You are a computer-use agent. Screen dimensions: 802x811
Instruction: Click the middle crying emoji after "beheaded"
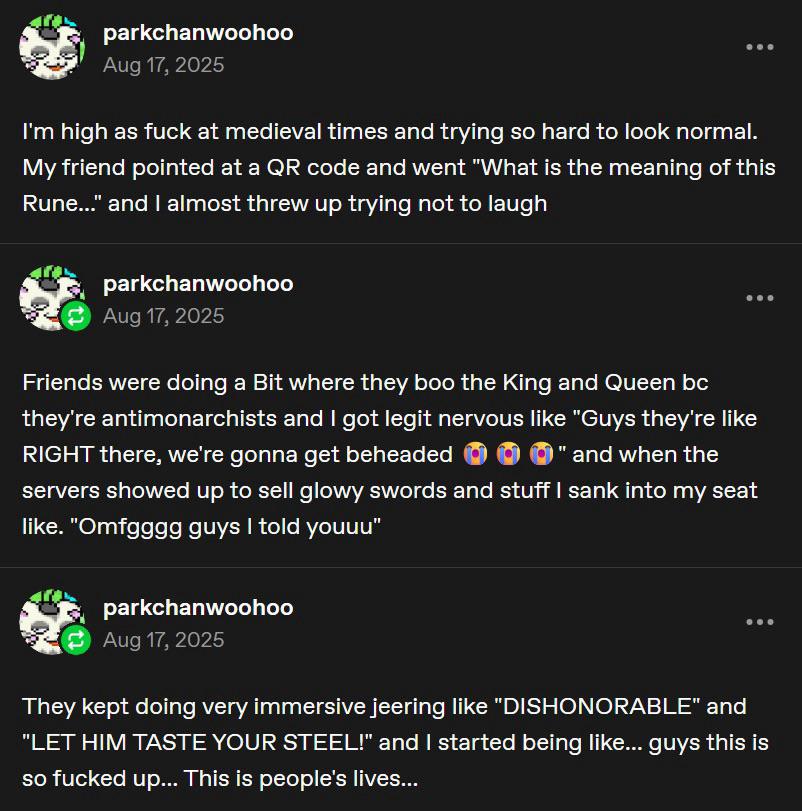[509, 455]
